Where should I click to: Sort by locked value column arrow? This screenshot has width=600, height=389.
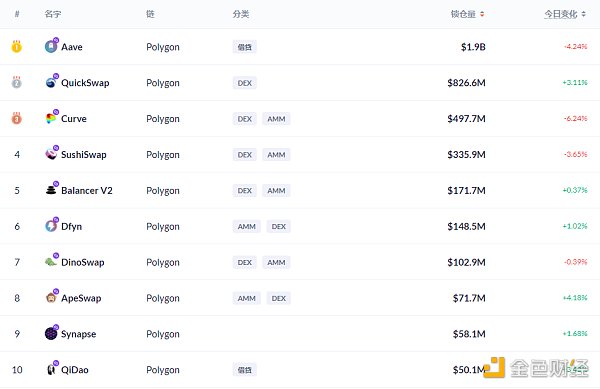[482, 14]
